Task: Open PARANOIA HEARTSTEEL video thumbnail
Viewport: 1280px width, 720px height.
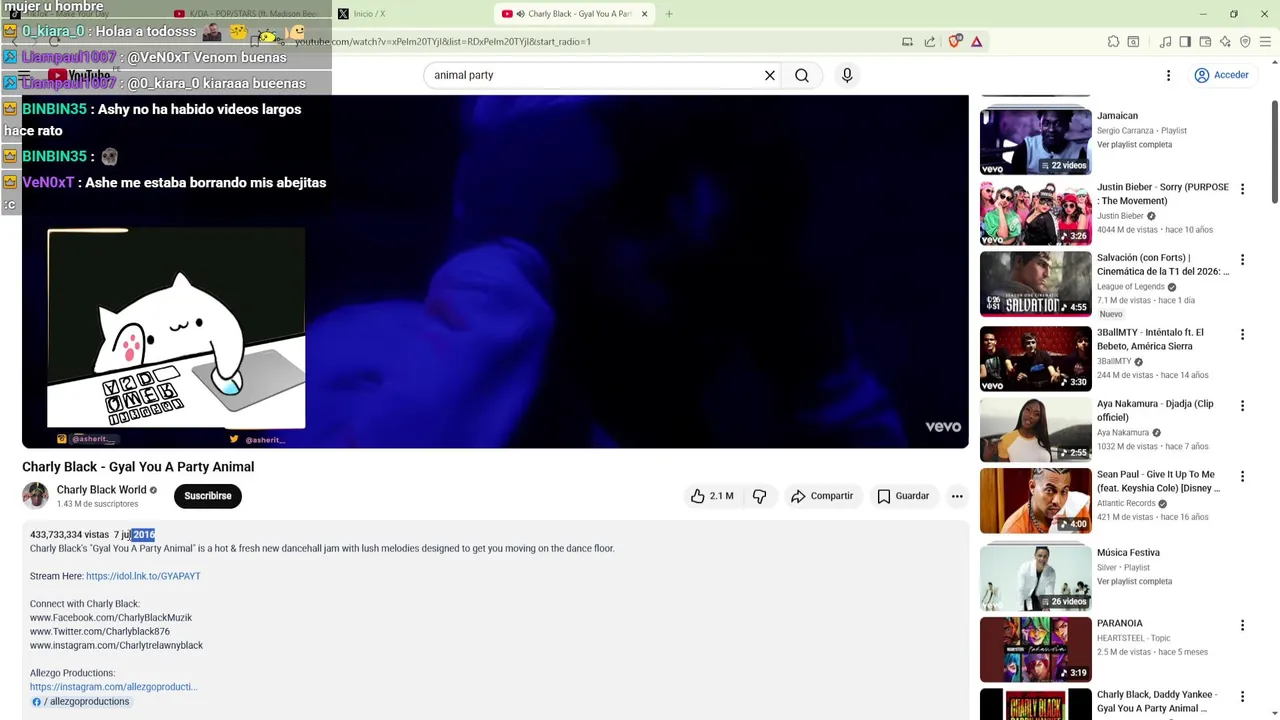Action: click(1035, 650)
